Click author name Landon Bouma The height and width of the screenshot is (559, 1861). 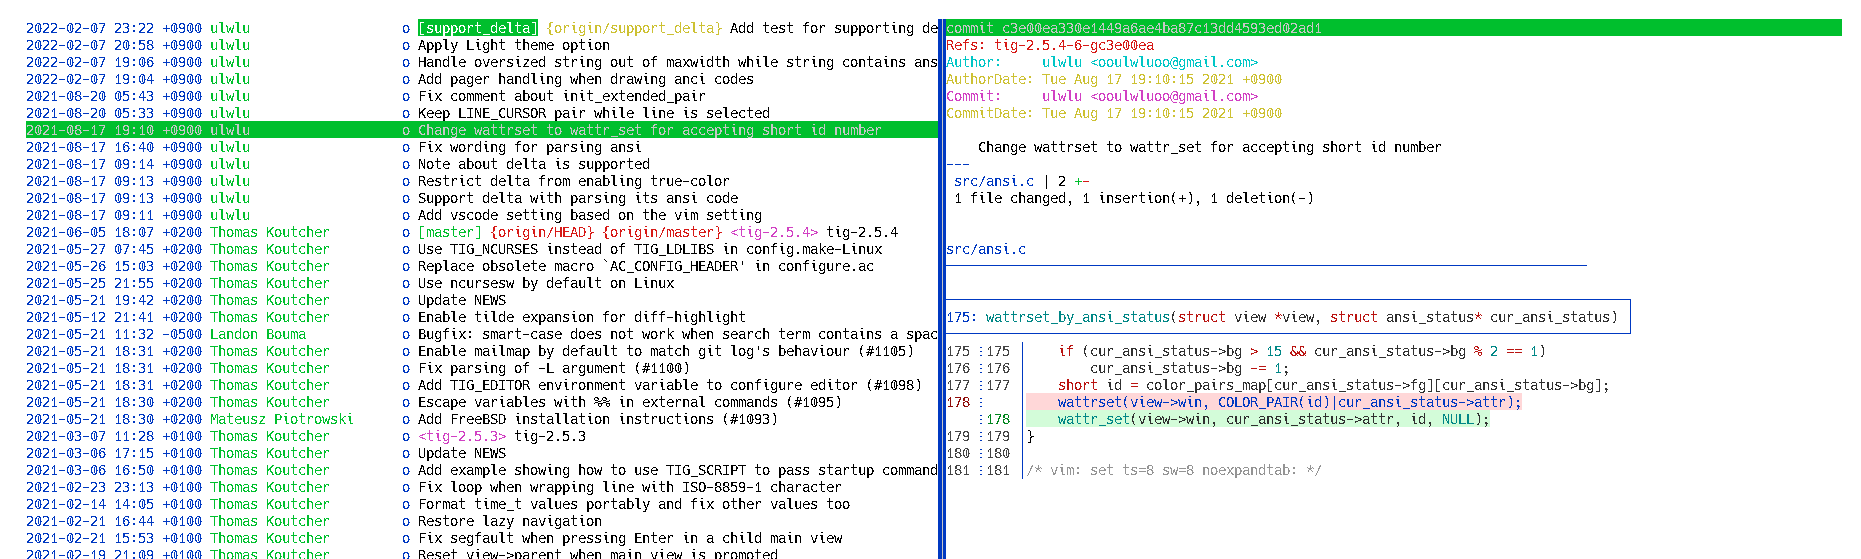coord(258,334)
